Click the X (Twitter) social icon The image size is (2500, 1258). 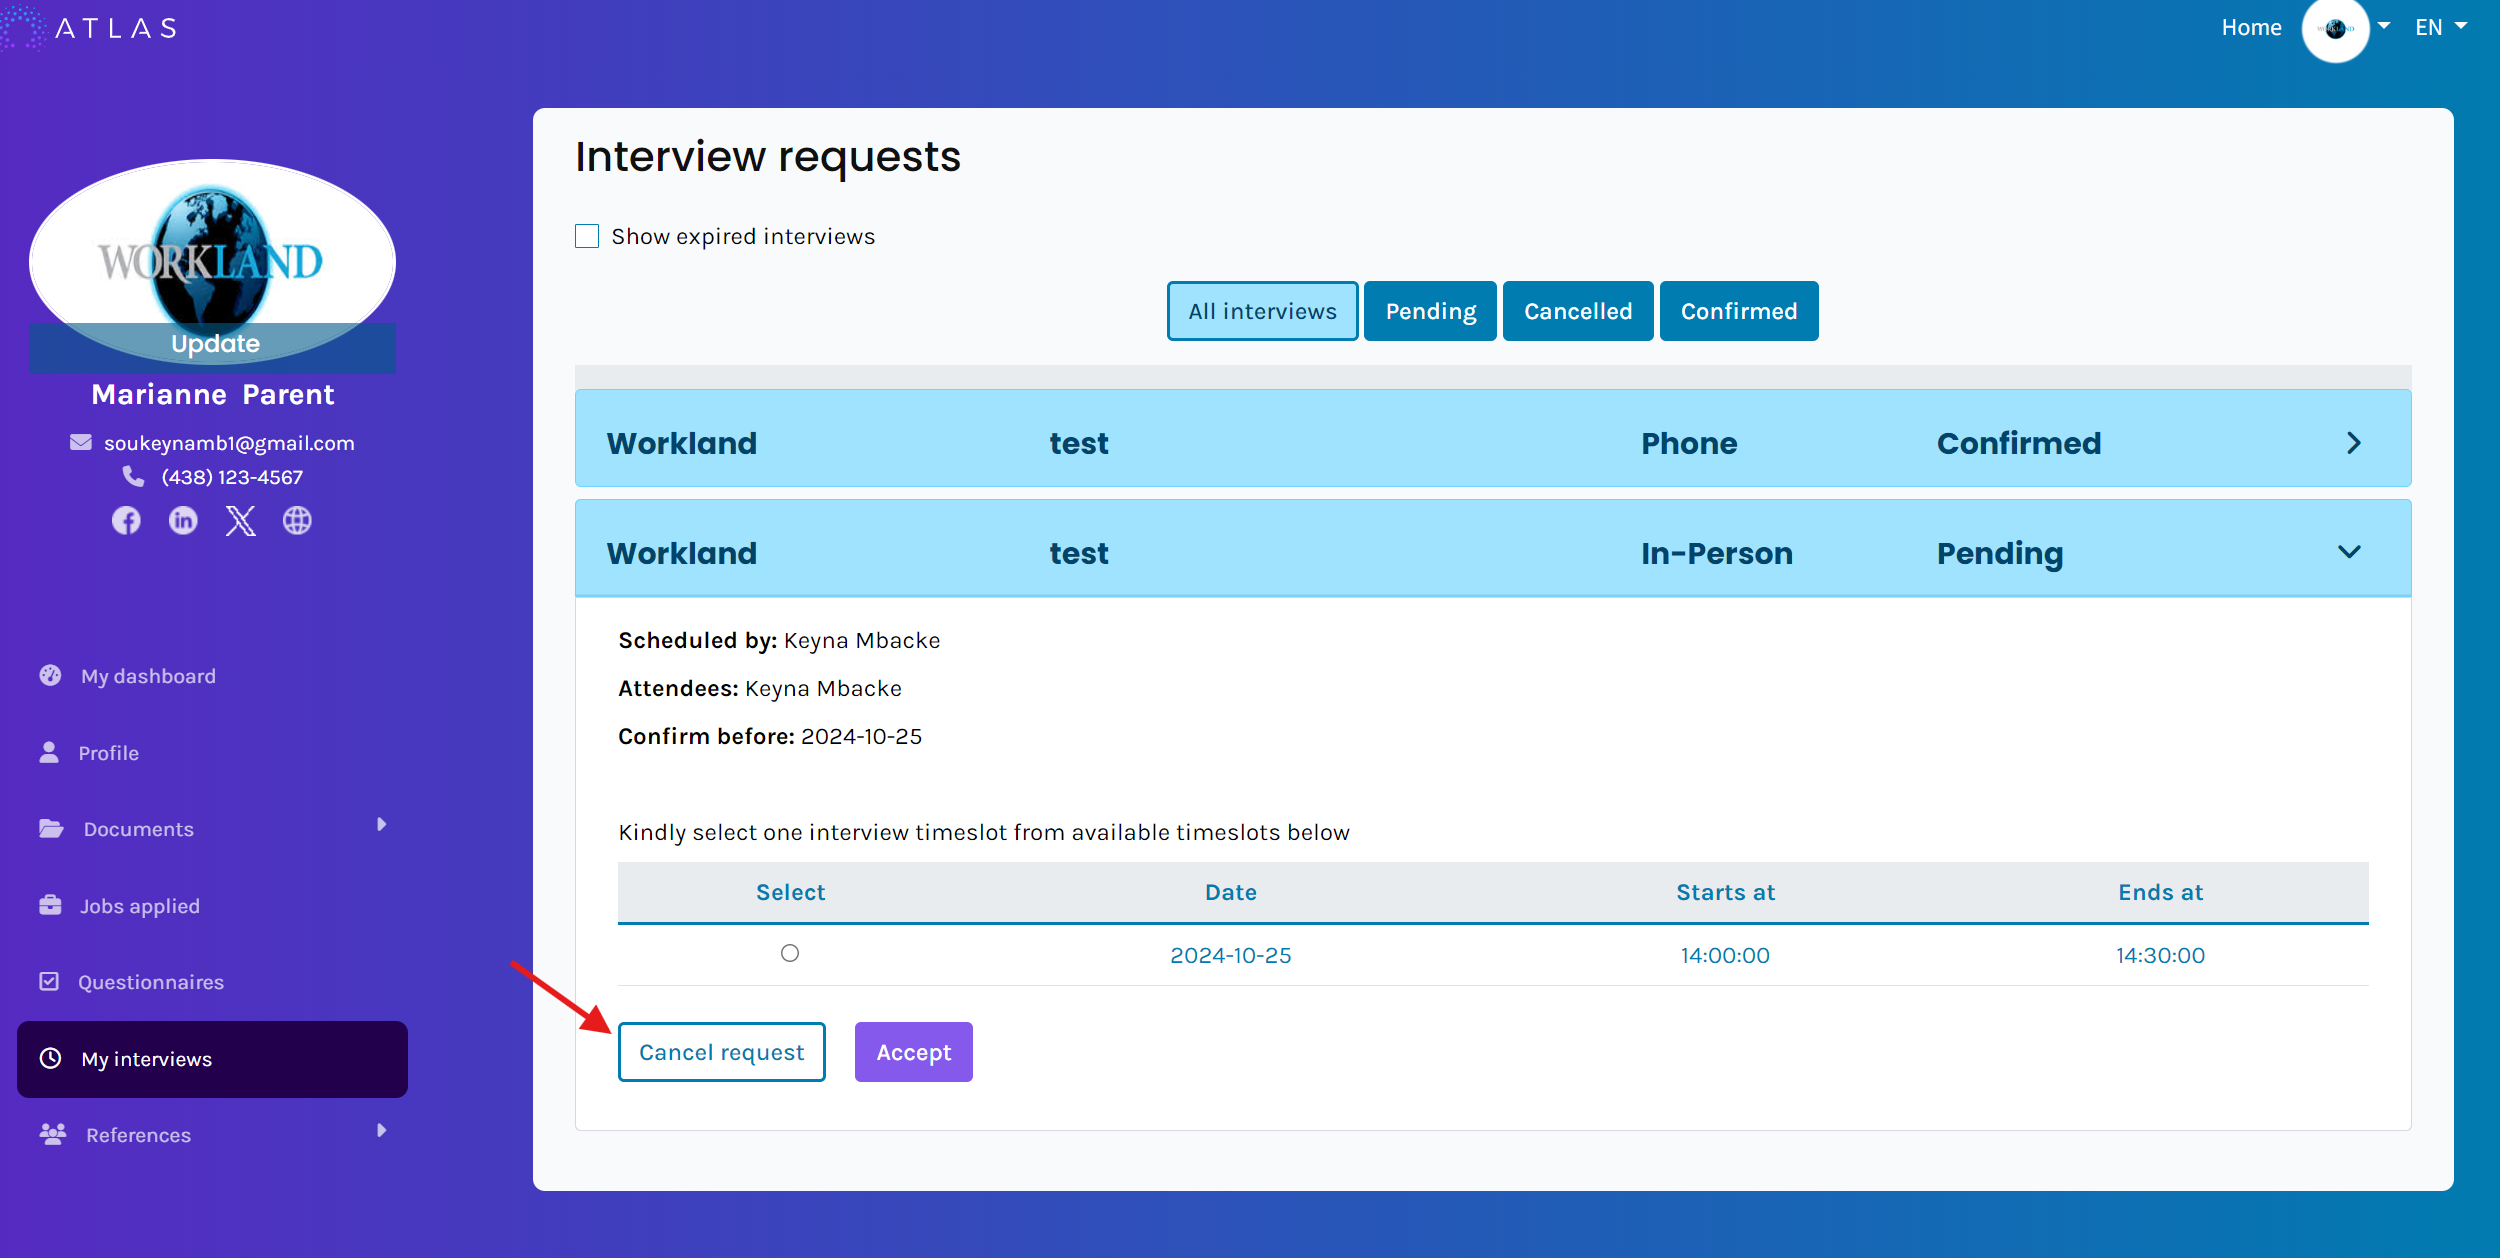pos(240,520)
